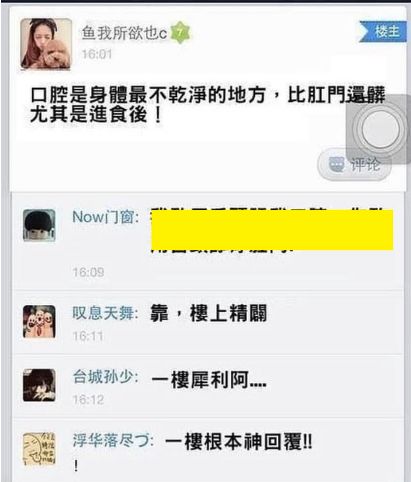This screenshot has width=411, height=482.
Task: Select the main post text about 口腔
Action: click(x=207, y=105)
